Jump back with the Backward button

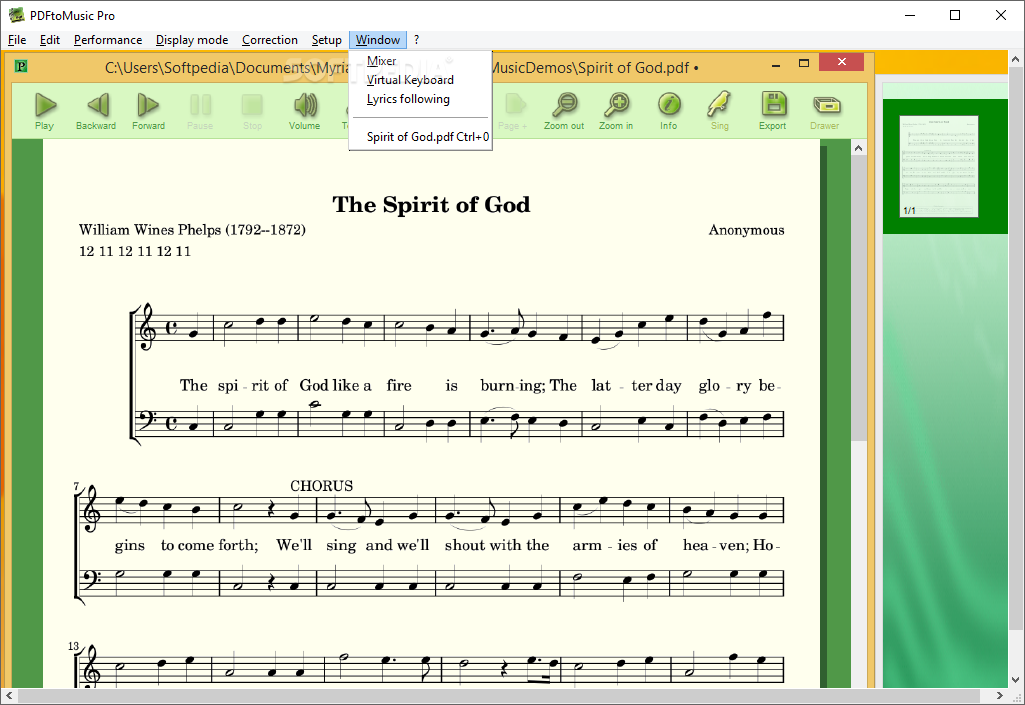(x=96, y=111)
